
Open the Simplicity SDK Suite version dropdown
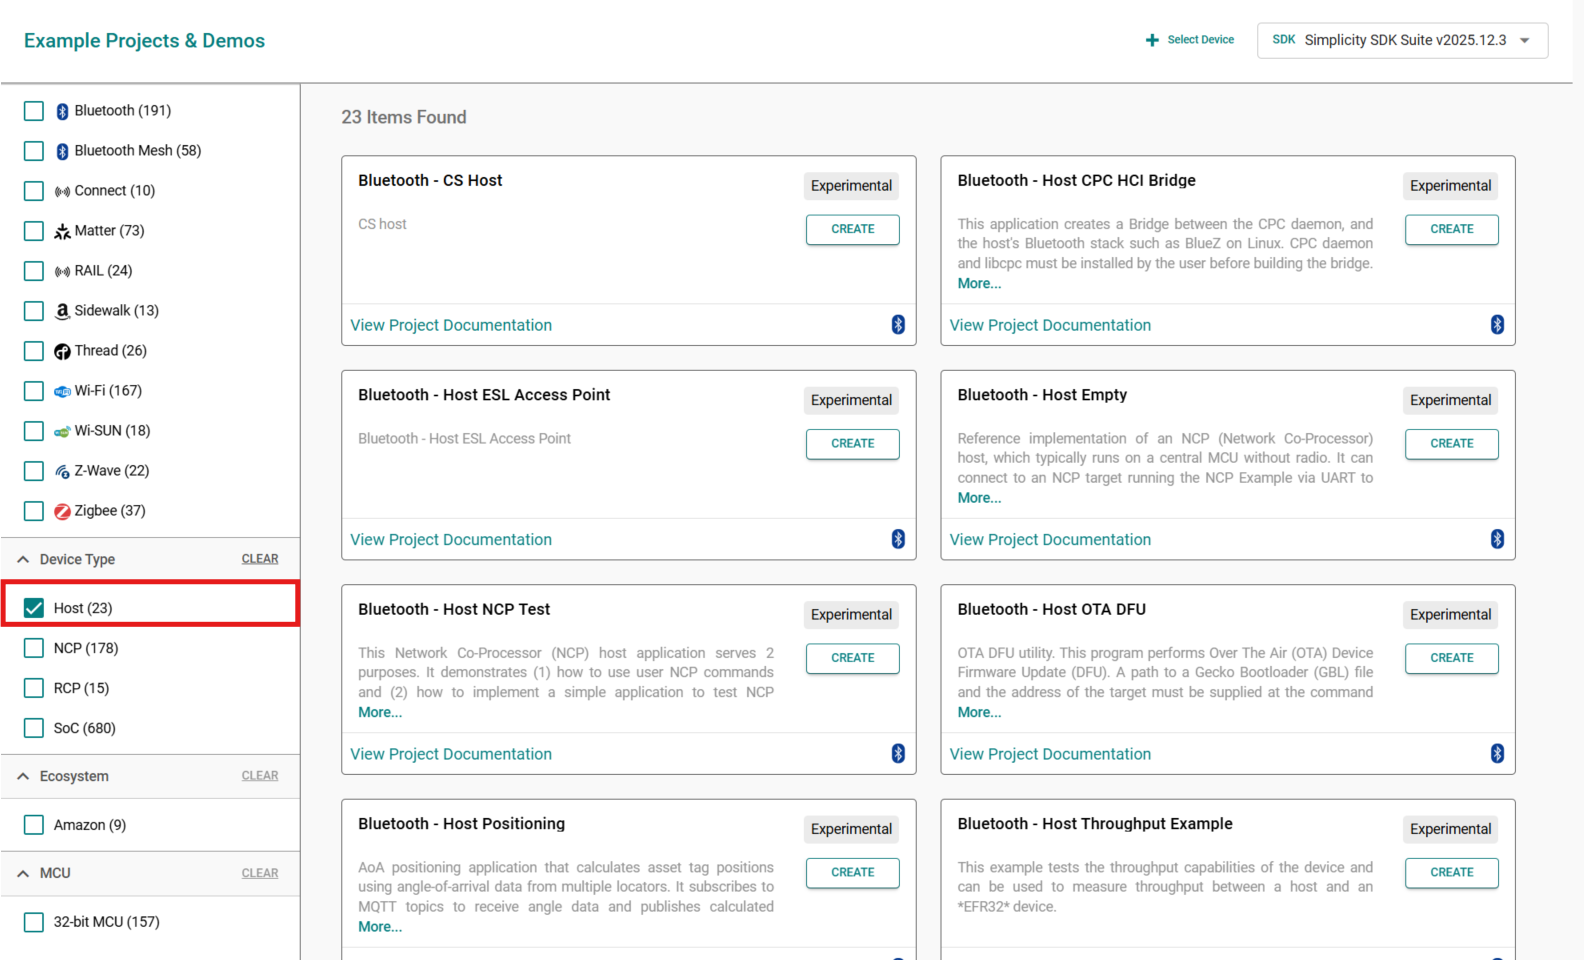pyautogui.click(x=1402, y=40)
